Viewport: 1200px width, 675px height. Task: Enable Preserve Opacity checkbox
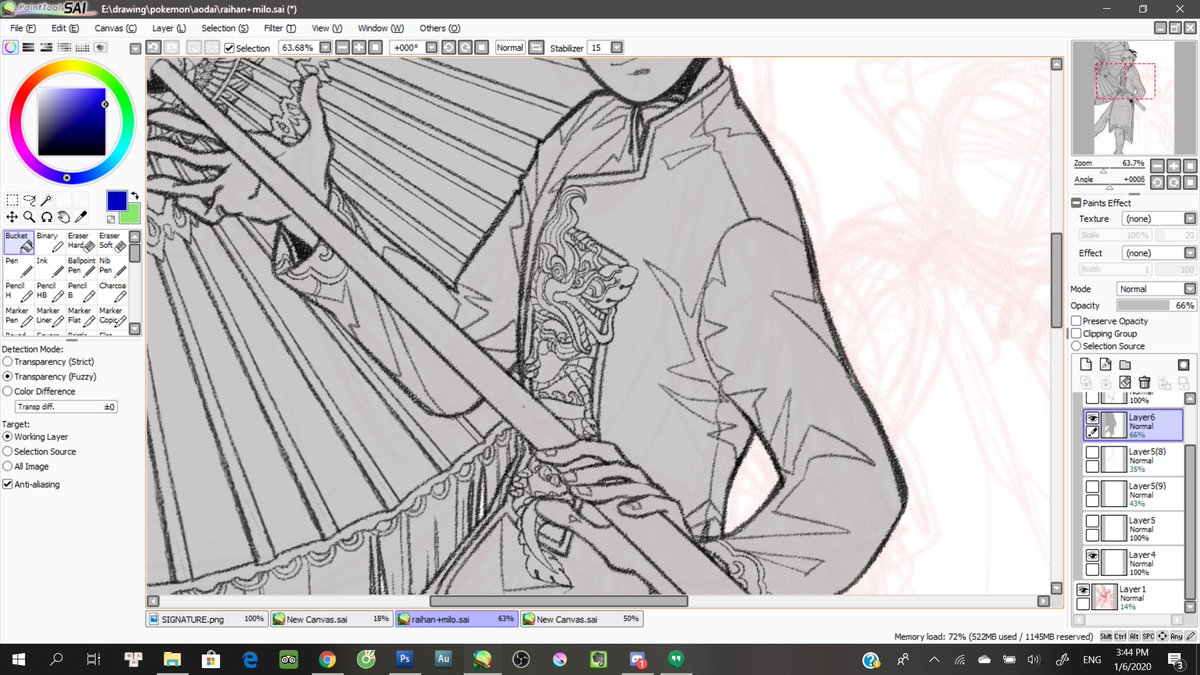click(x=1076, y=321)
